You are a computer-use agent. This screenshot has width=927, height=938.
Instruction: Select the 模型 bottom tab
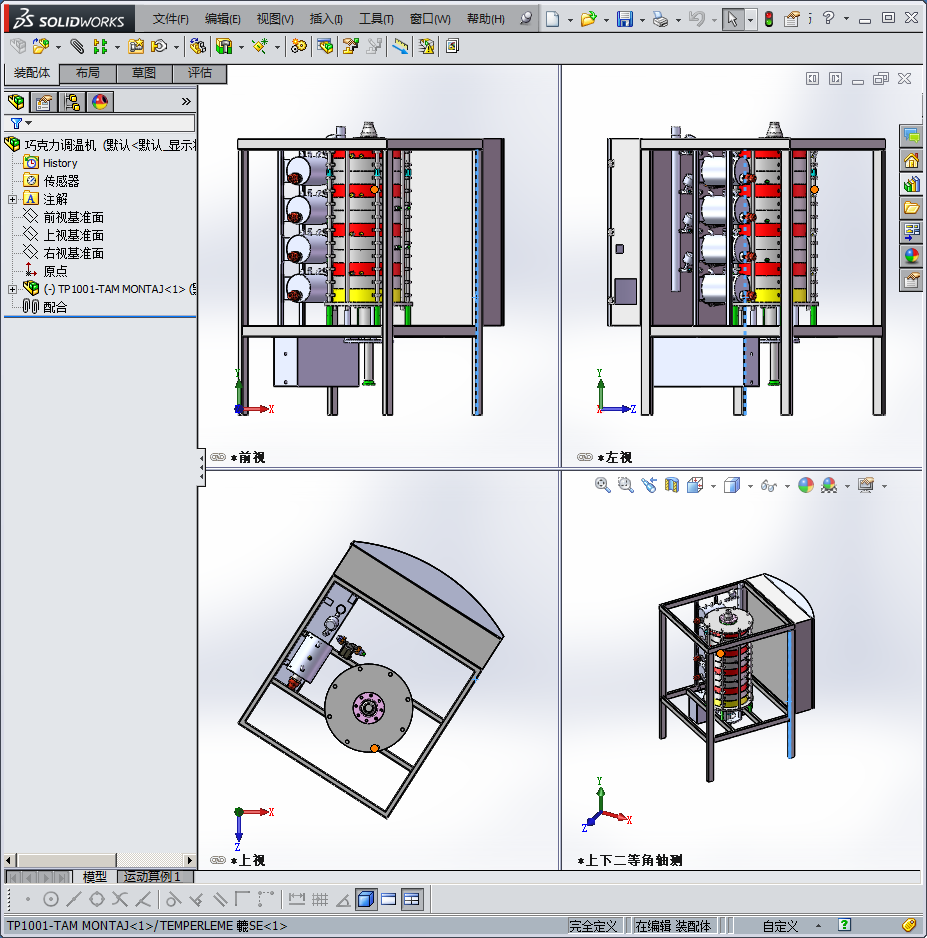tap(94, 876)
